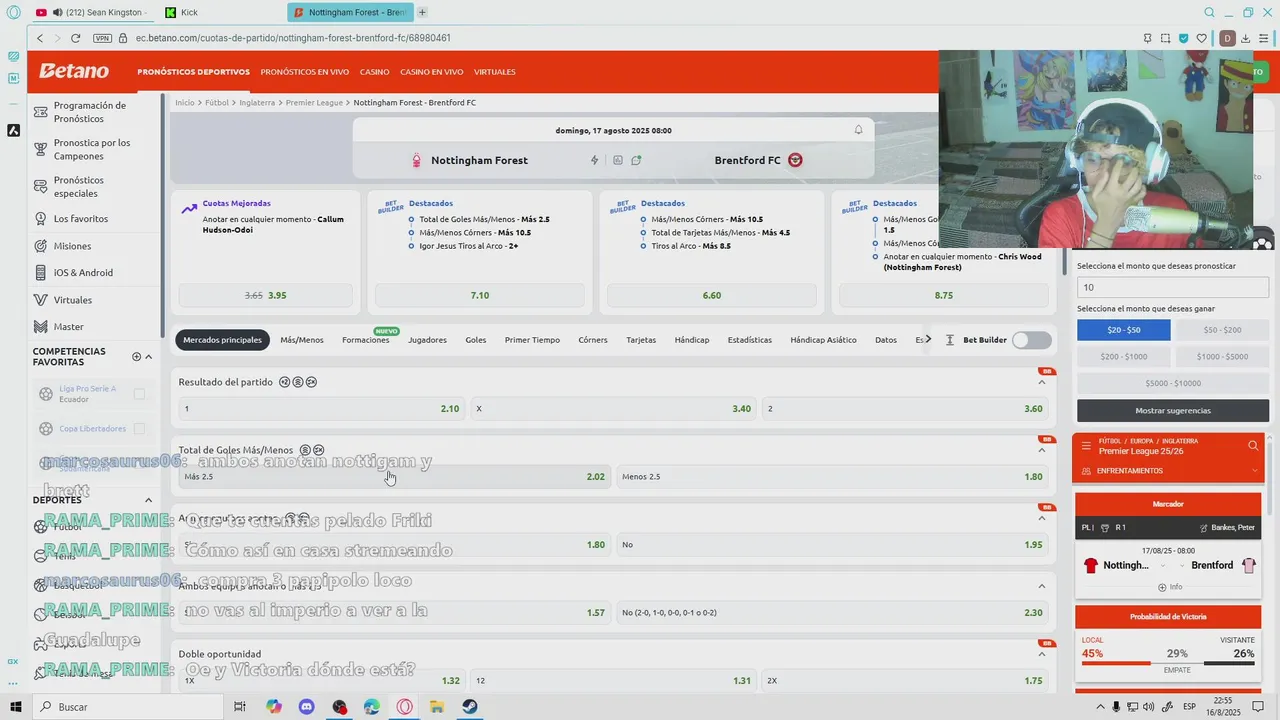Click the Los favoritos medal icon
The width and height of the screenshot is (1280, 720).
(x=41, y=219)
